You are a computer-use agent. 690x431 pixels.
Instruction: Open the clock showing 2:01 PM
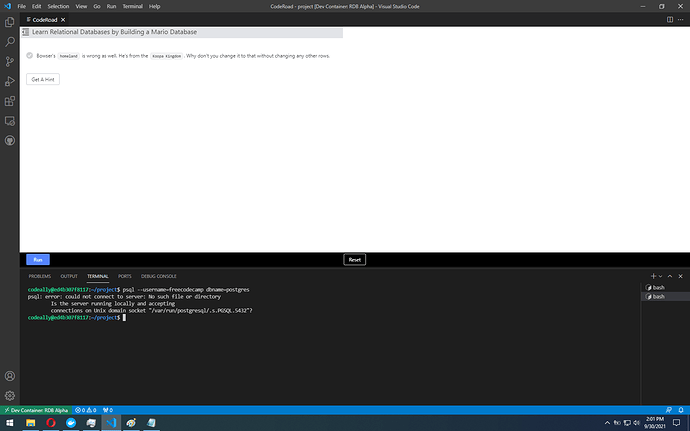(655, 423)
